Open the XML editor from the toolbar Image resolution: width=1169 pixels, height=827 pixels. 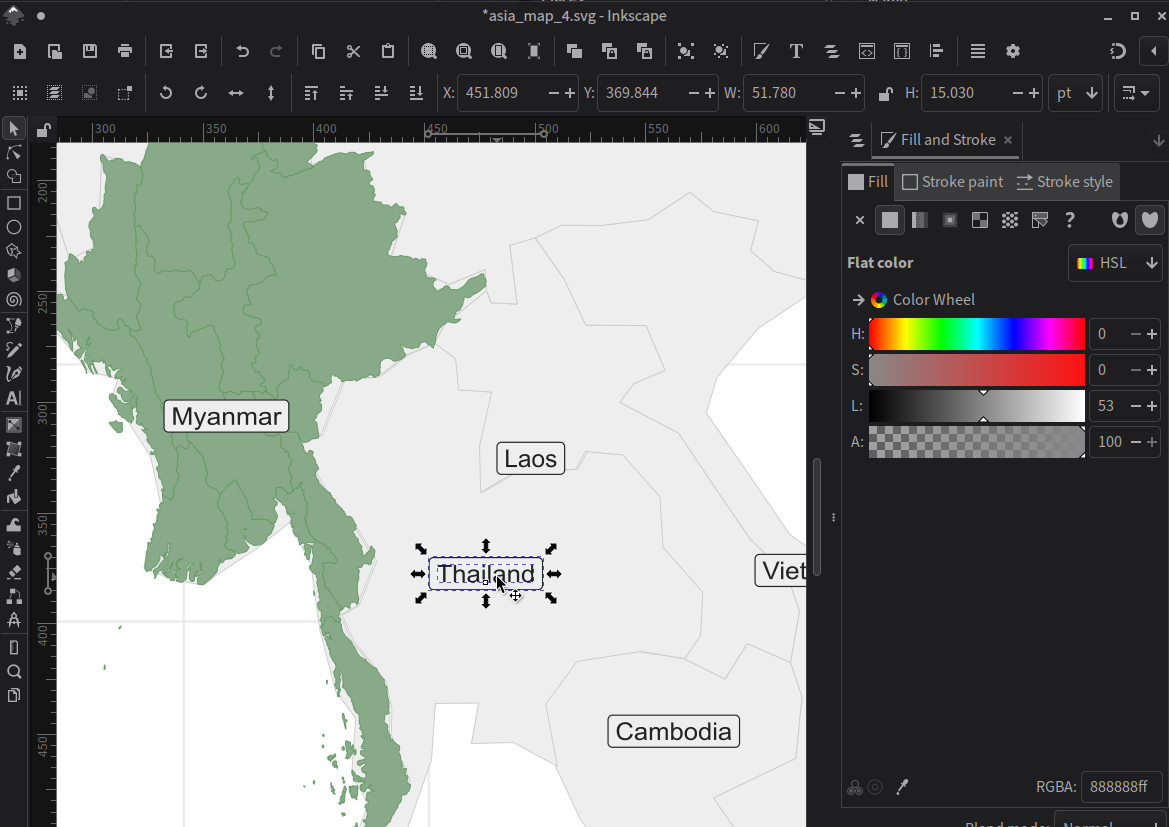(x=866, y=51)
